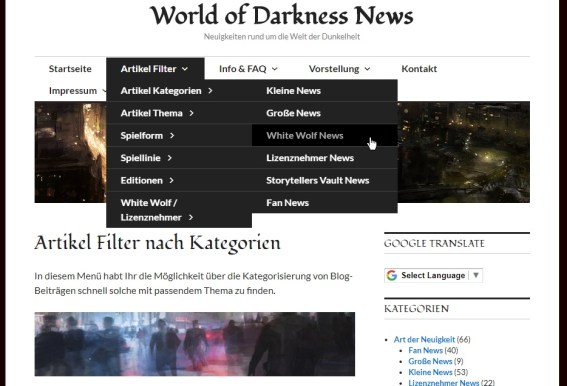Open the Art der Neuigkeit category link

click(x=424, y=339)
